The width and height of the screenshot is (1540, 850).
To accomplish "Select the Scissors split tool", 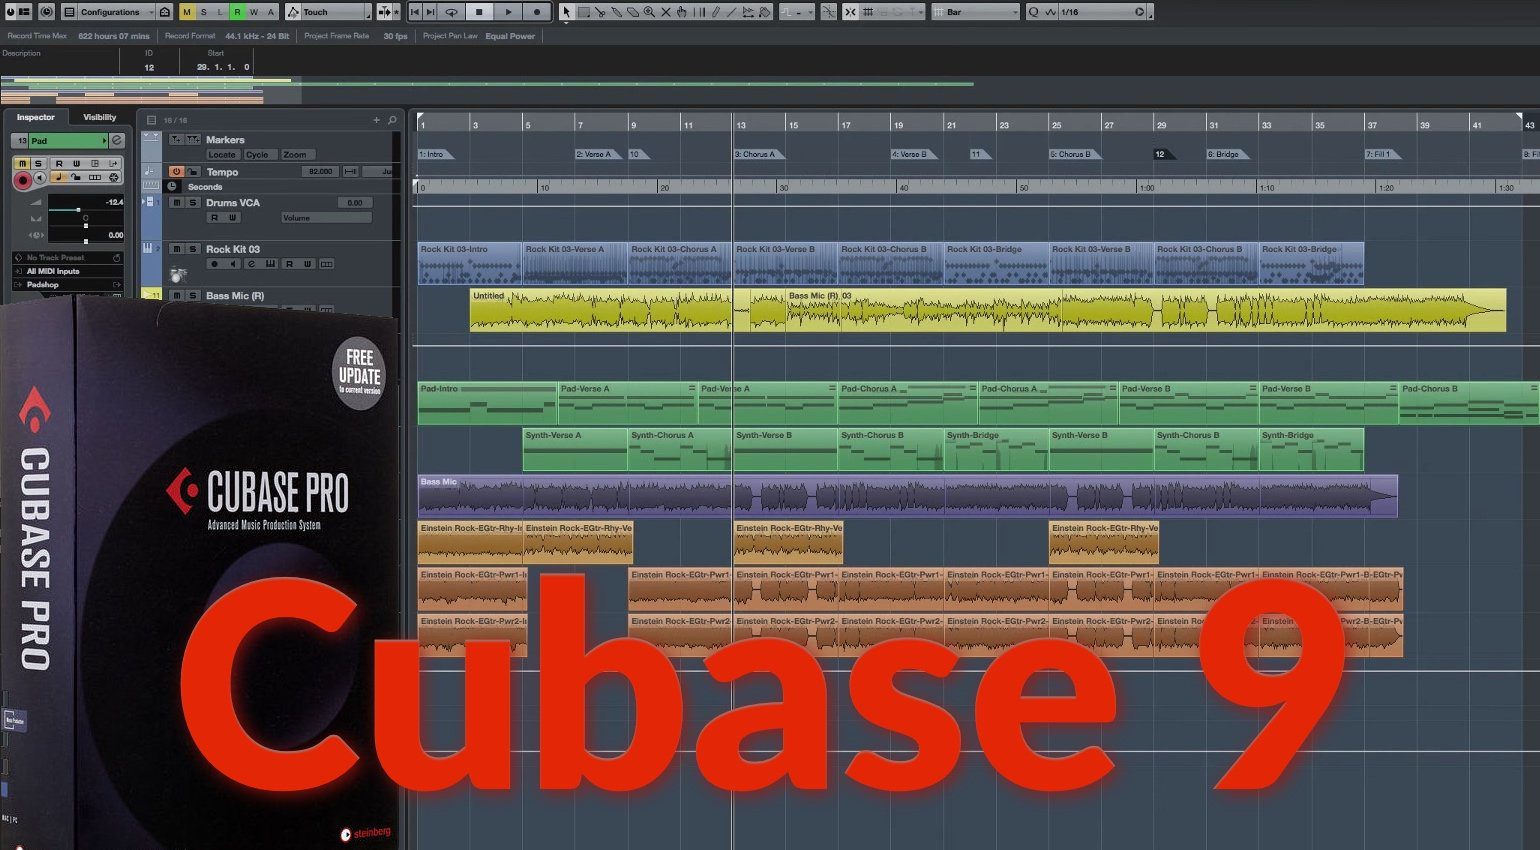I will (x=600, y=12).
